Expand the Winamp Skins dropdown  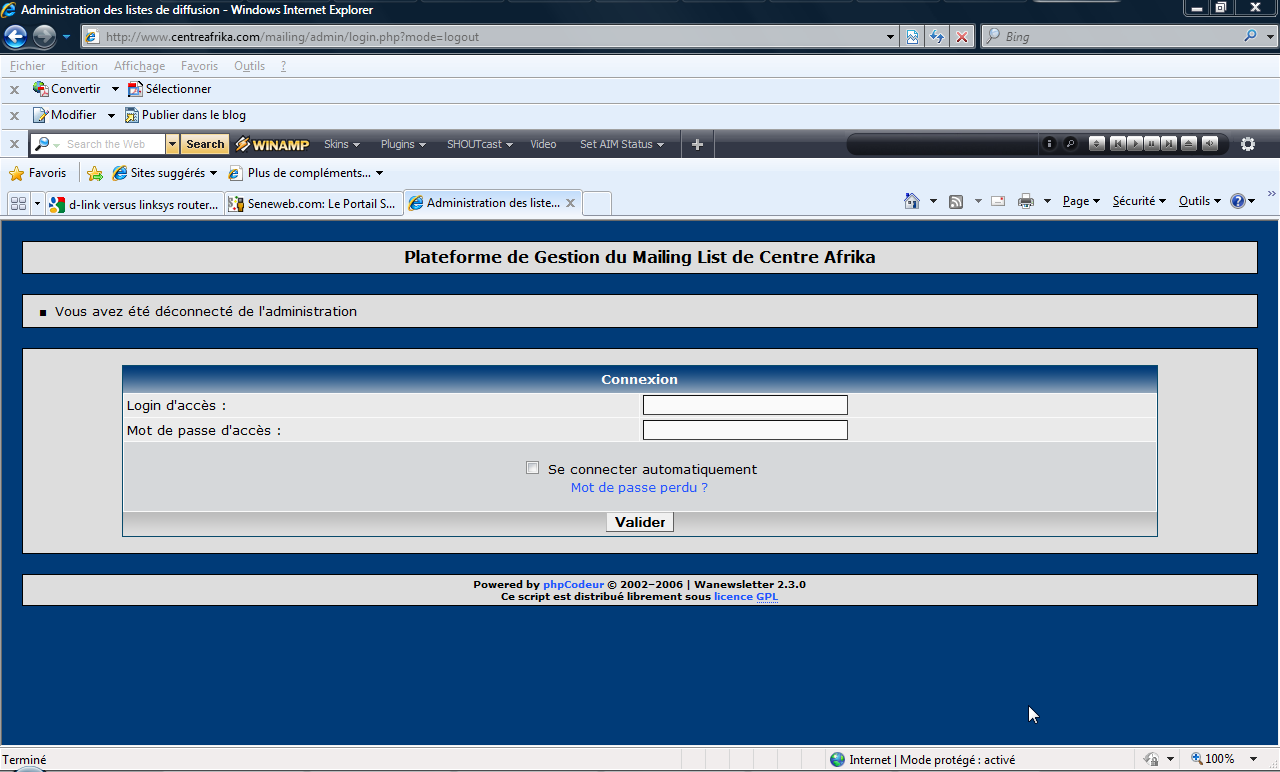[x=341, y=144]
